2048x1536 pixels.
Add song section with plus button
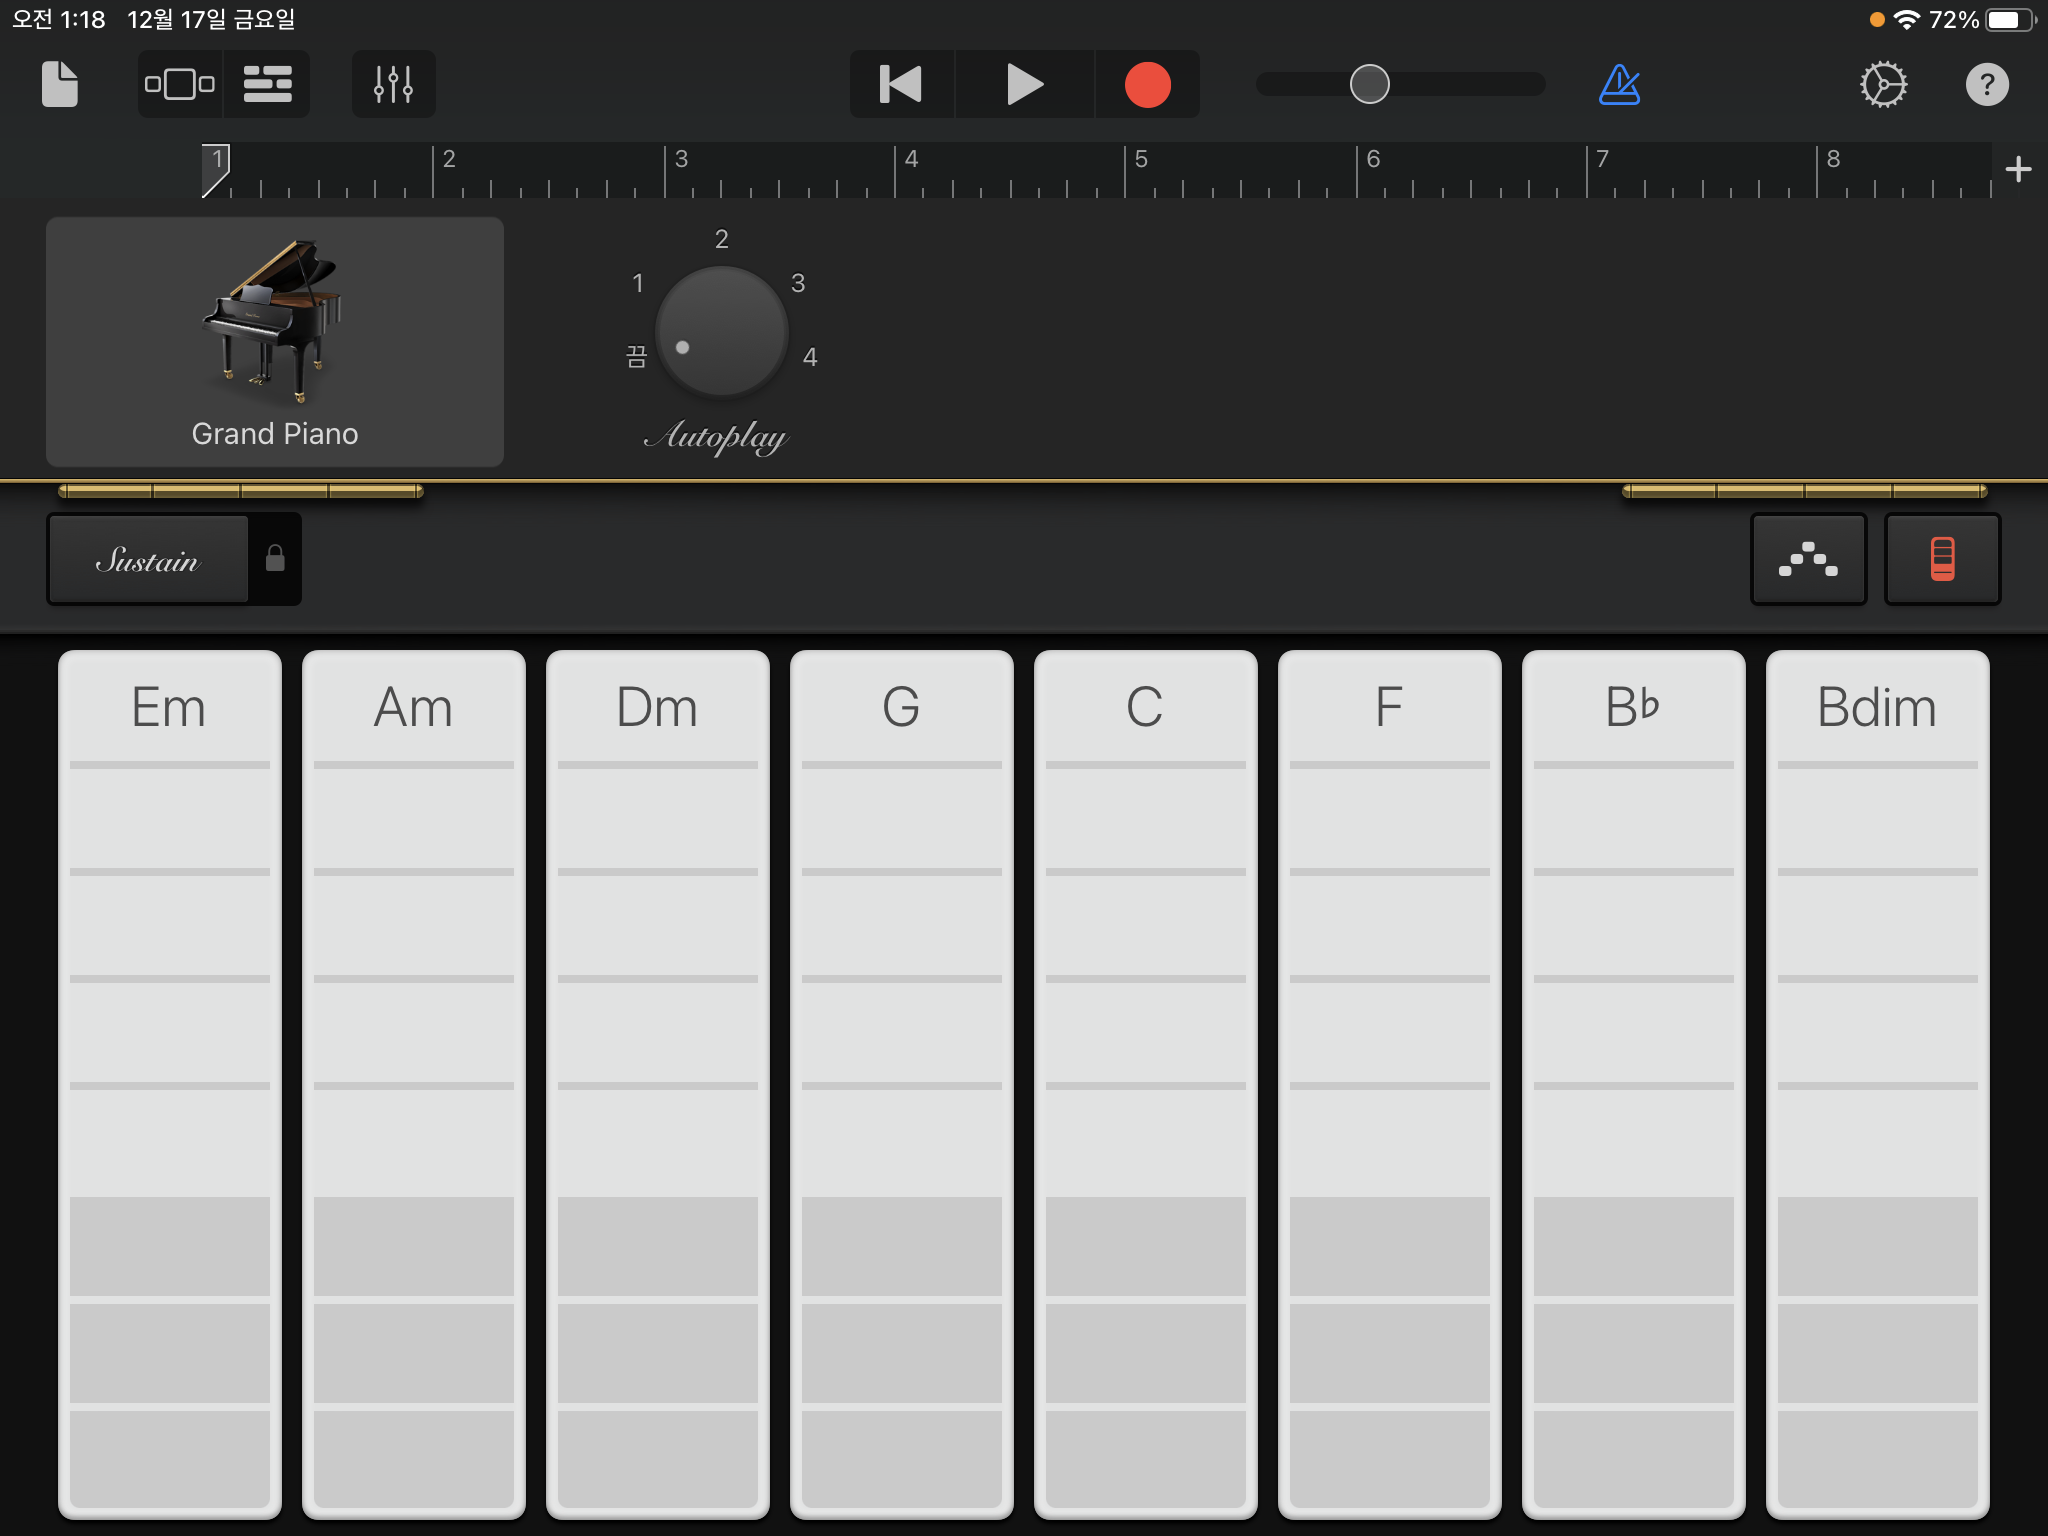(x=2018, y=169)
